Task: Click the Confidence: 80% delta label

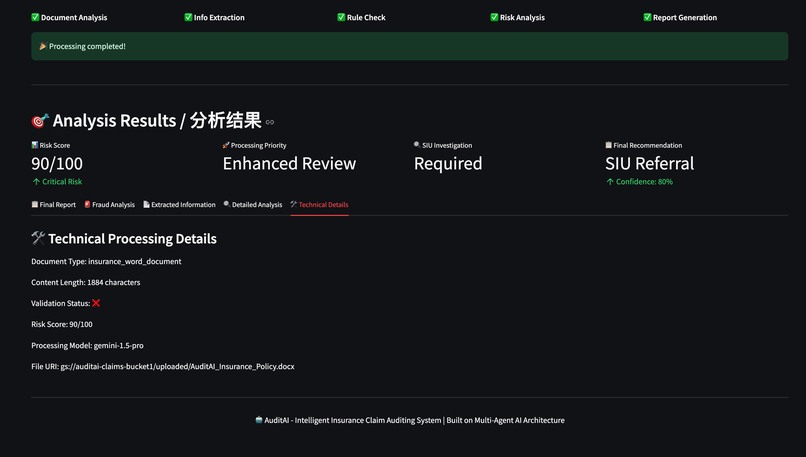Action: click(645, 181)
